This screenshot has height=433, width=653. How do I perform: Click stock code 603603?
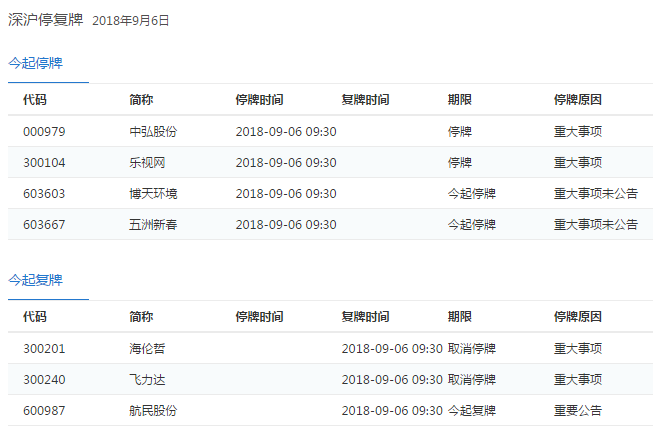(x=43, y=193)
